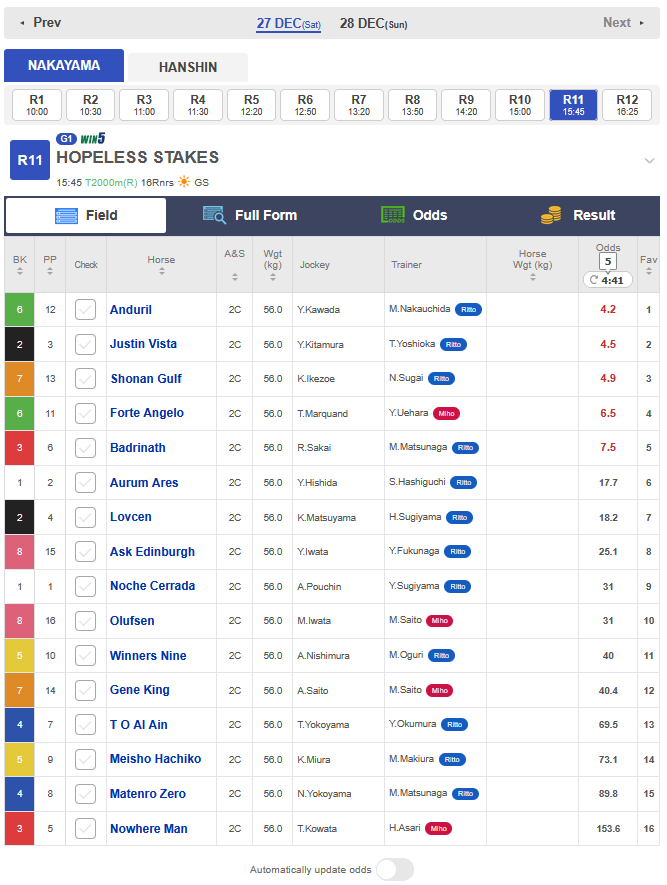
Task: Click the Field tab list icon
Action: point(66,216)
